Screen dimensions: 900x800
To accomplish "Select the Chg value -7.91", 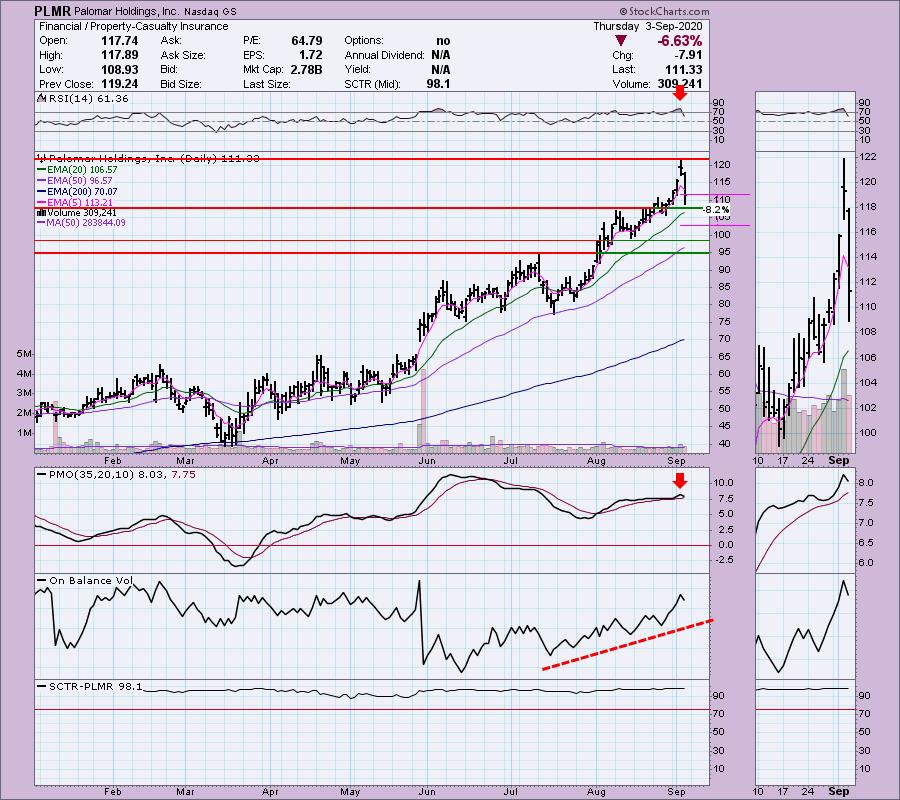I will click(687, 55).
